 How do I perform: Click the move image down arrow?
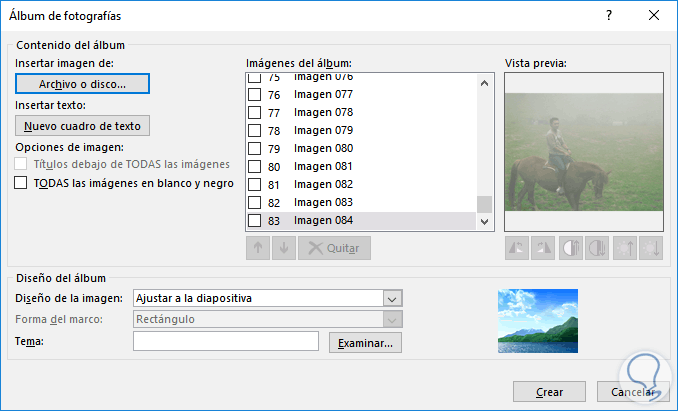(x=283, y=248)
